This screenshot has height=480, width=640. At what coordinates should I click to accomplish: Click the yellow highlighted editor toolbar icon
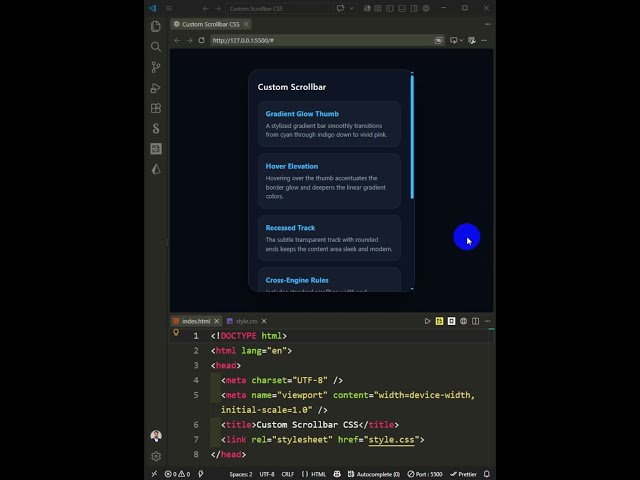click(439, 321)
